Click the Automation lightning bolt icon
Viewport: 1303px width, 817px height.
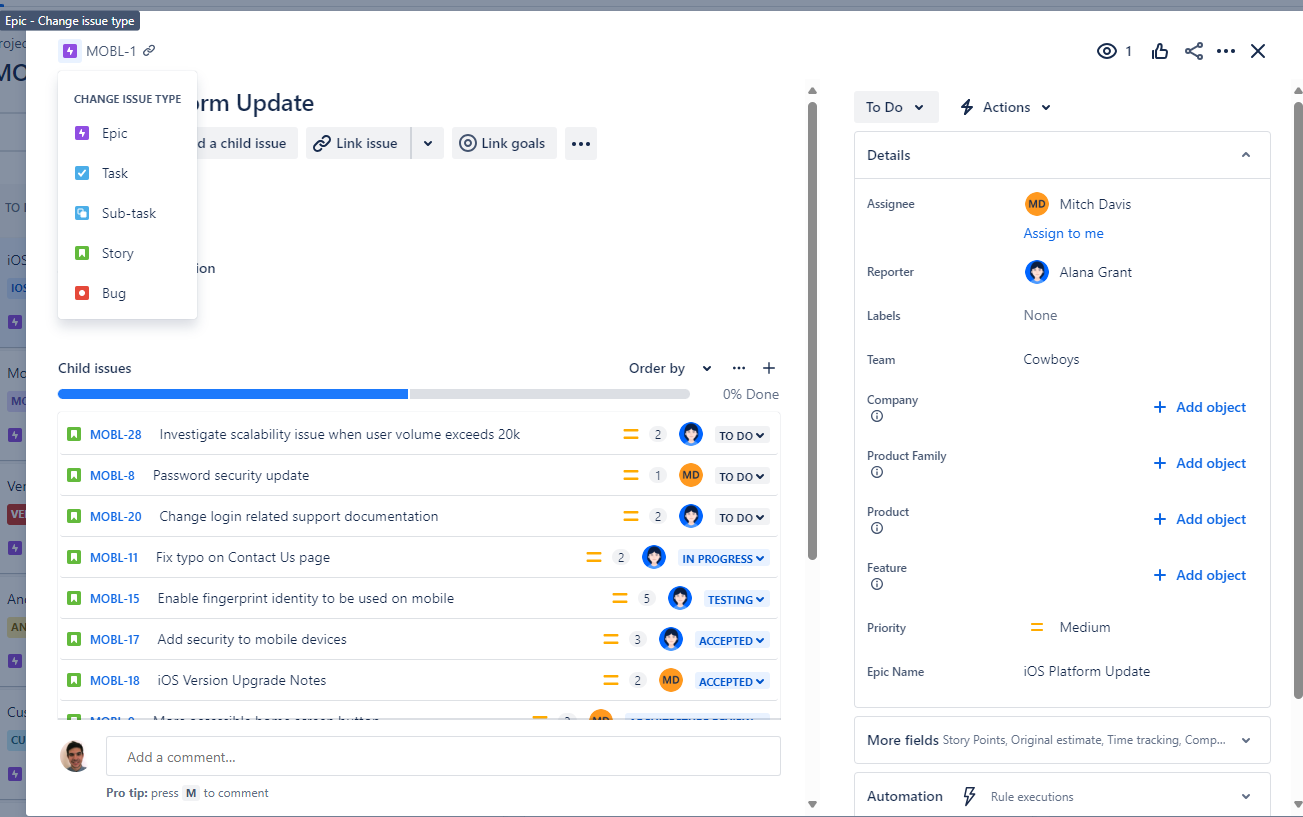[969, 796]
